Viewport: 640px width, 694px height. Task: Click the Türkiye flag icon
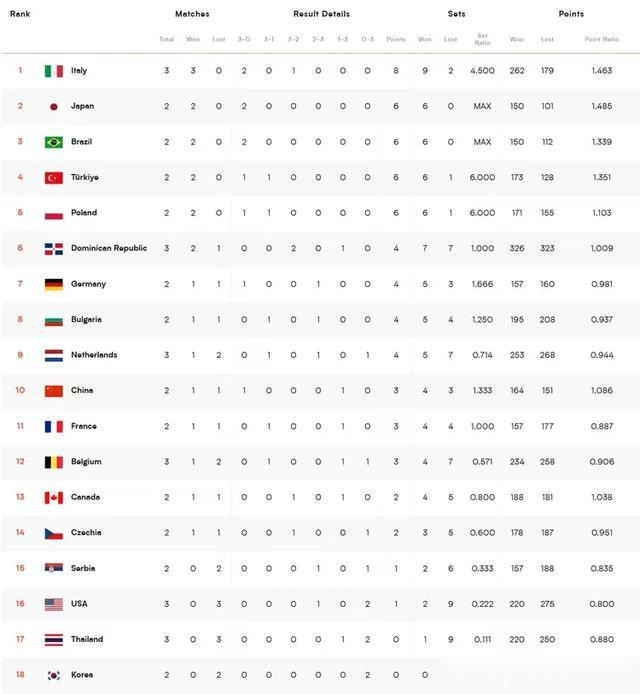click(x=54, y=177)
